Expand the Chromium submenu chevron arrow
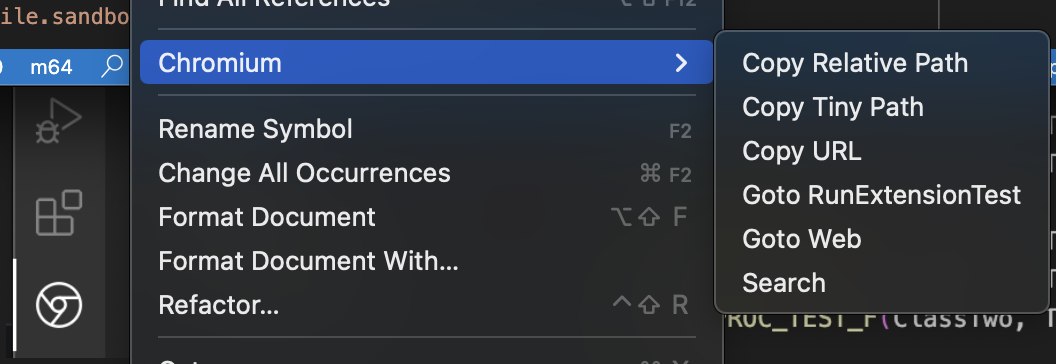 (x=682, y=63)
